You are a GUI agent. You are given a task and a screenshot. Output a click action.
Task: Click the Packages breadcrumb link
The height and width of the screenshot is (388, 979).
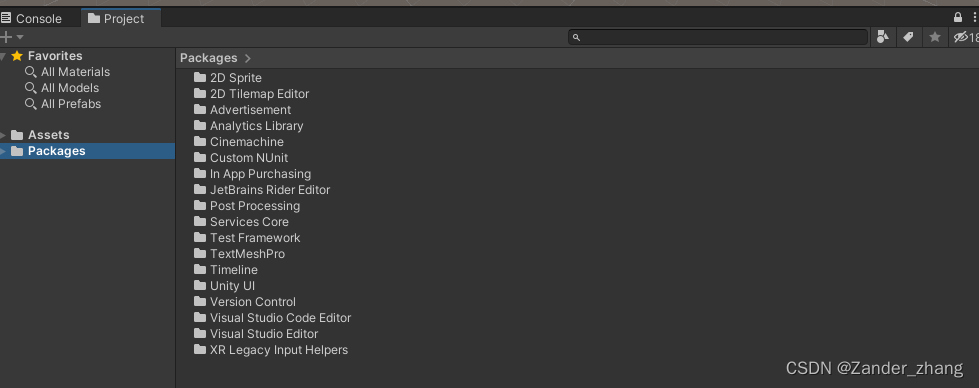coord(209,57)
